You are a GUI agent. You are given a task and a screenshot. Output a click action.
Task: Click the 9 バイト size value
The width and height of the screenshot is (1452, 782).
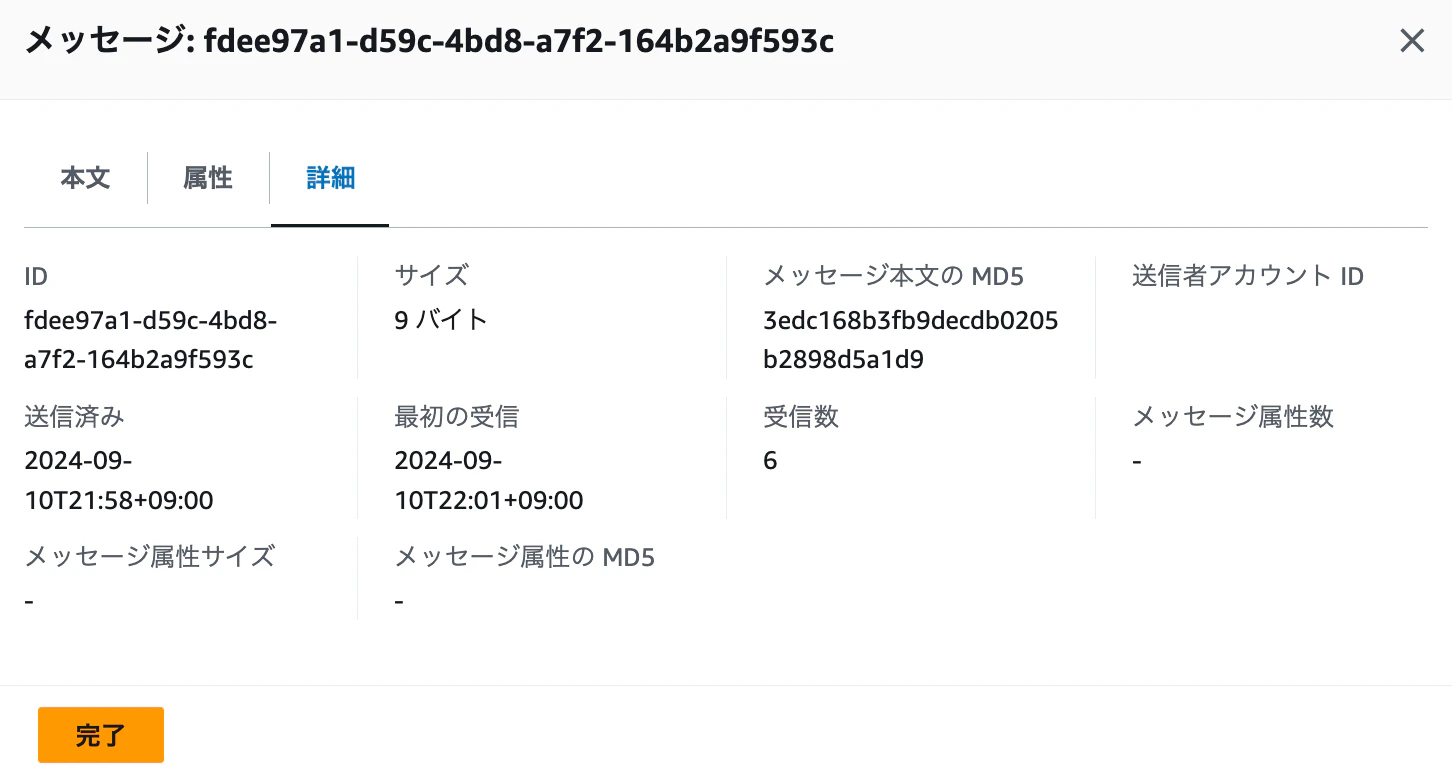(441, 320)
